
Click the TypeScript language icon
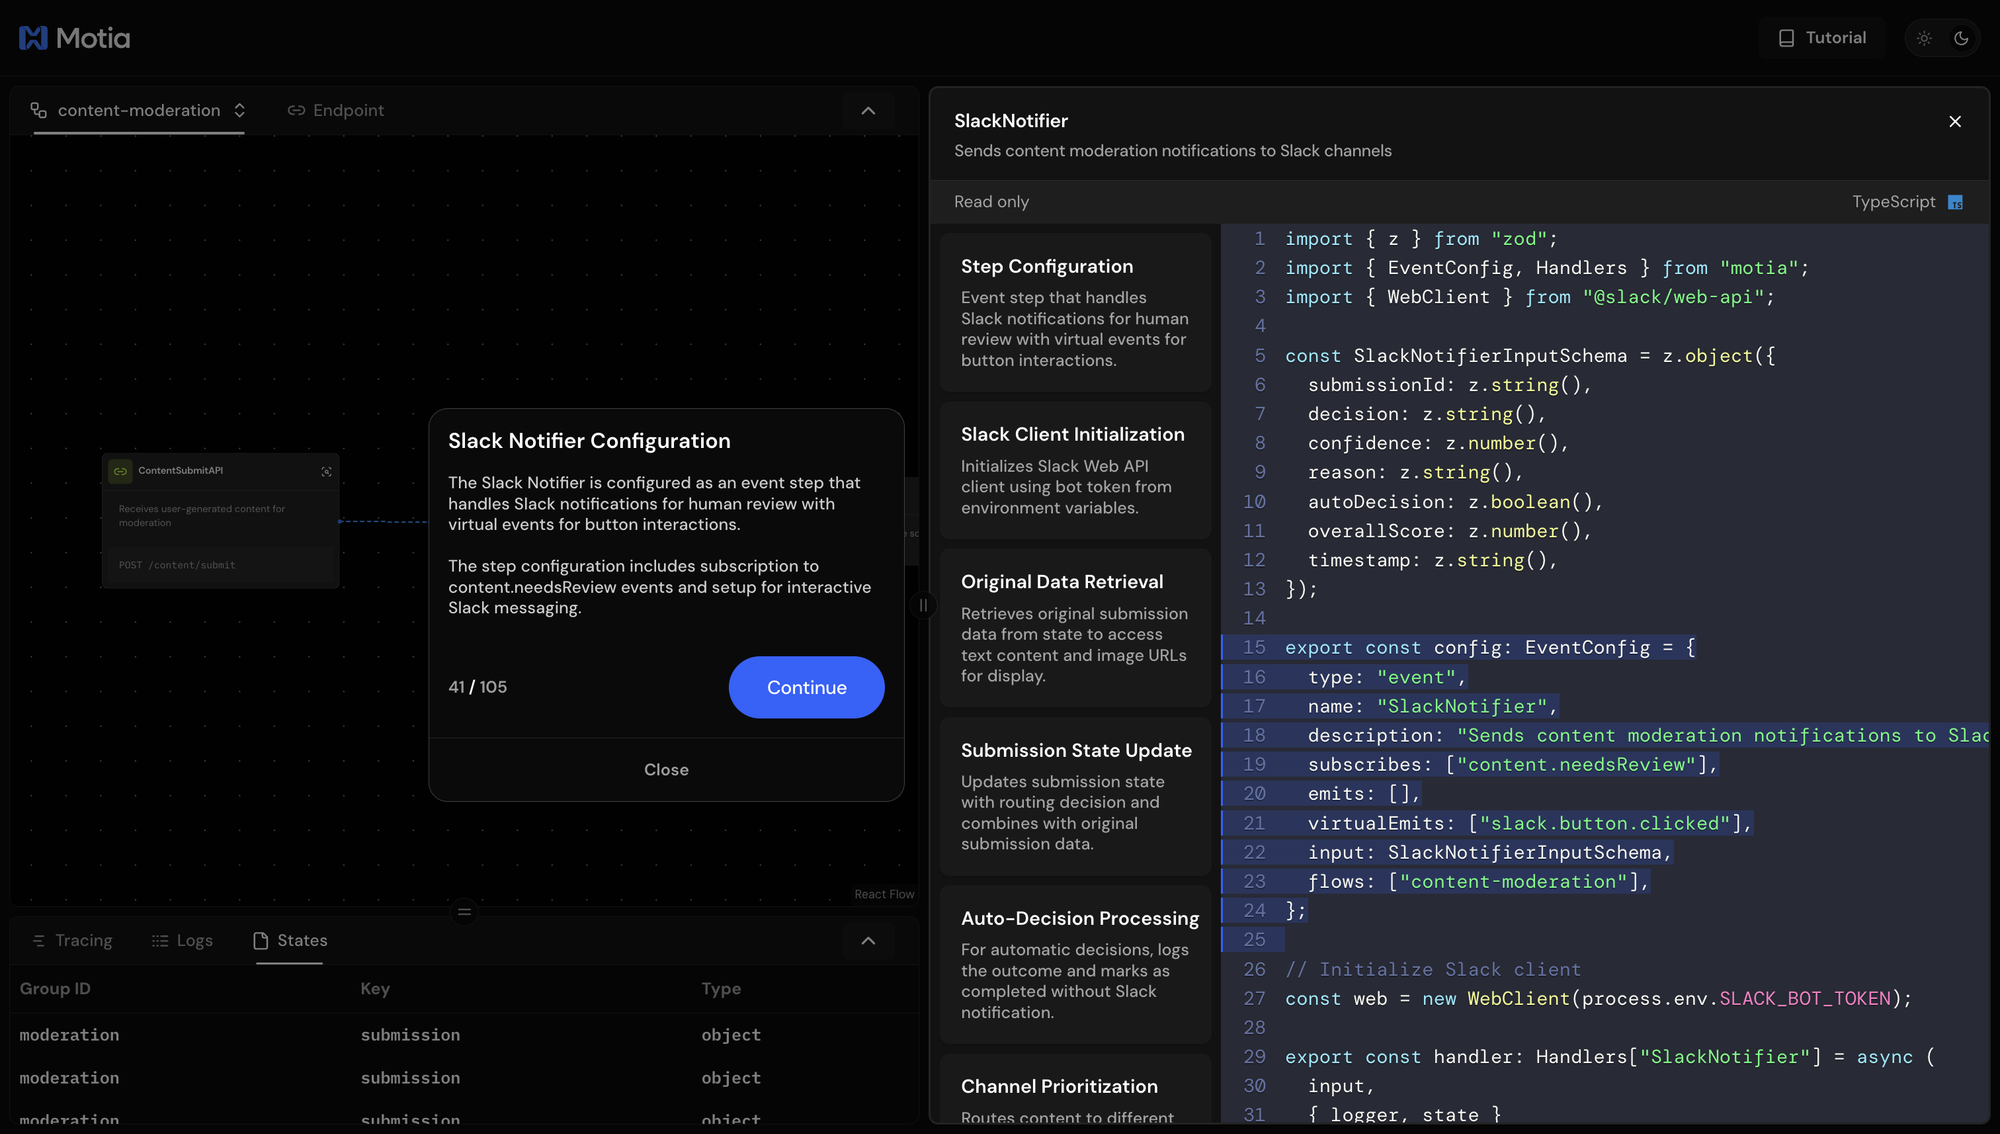coord(1955,203)
